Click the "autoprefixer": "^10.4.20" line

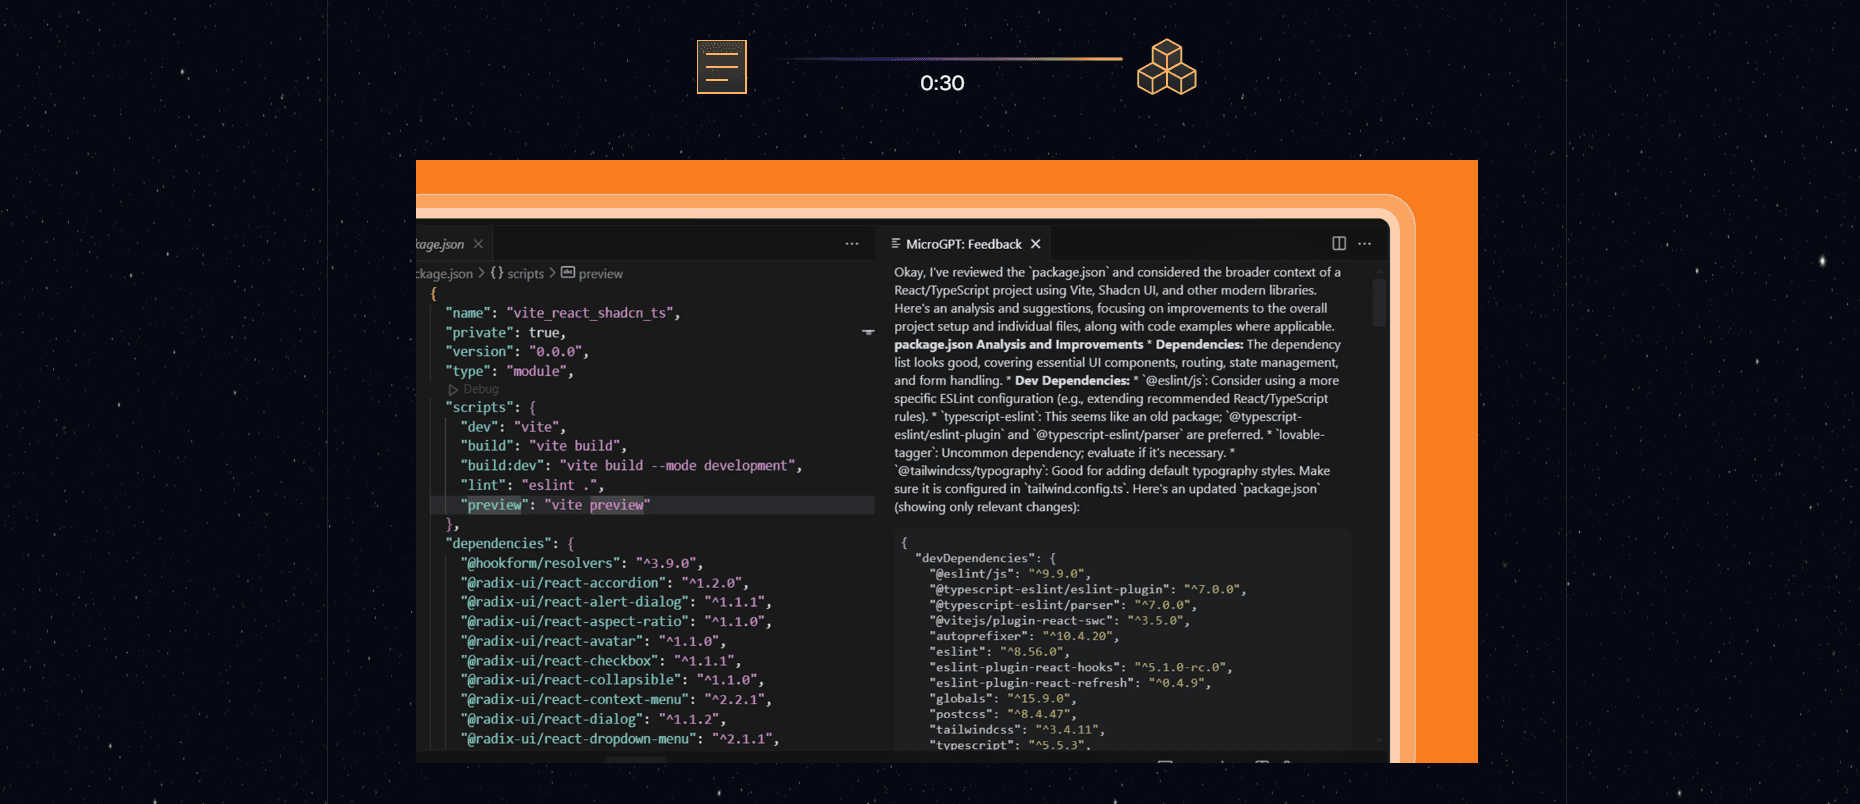[x=1024, y=636]
